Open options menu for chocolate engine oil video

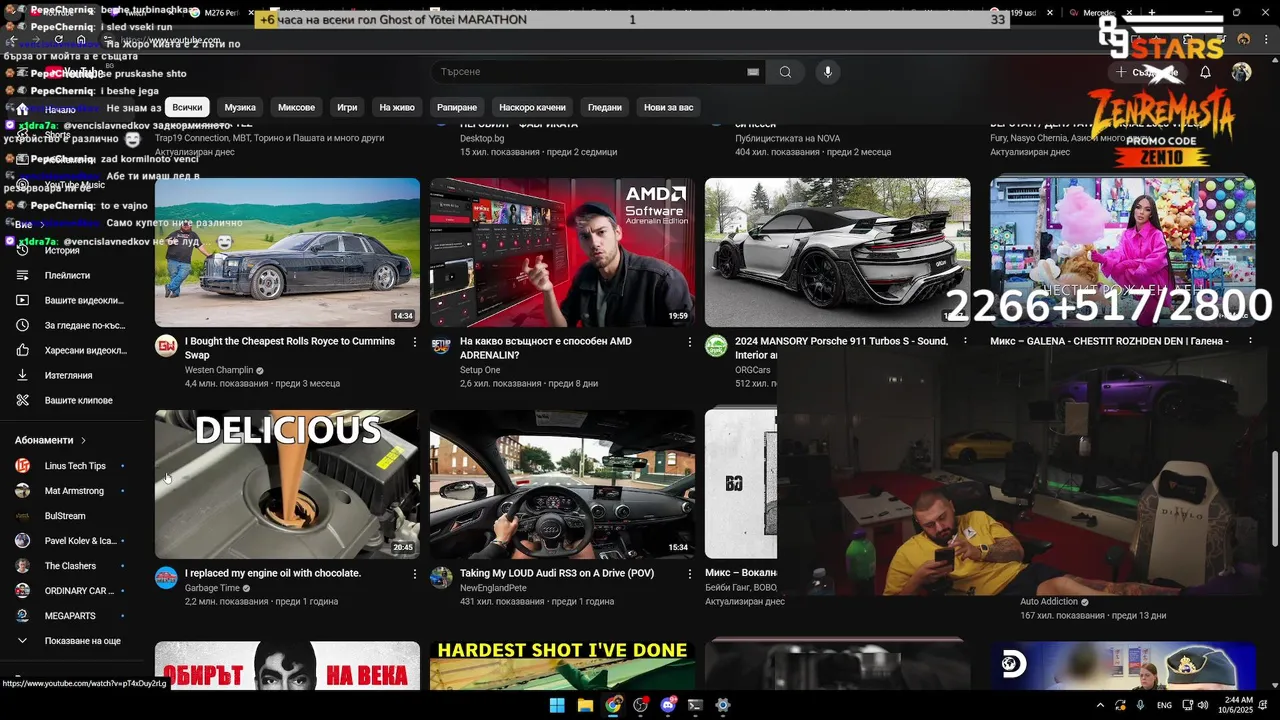415,574
